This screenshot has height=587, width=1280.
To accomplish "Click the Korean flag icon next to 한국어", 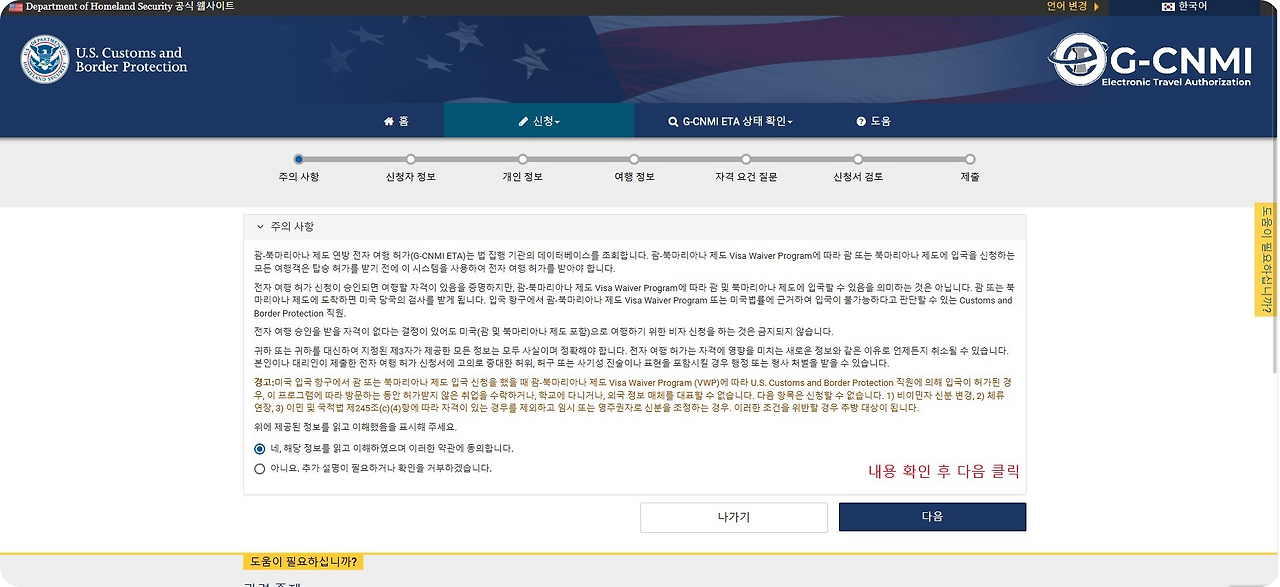I will 1168,8.
